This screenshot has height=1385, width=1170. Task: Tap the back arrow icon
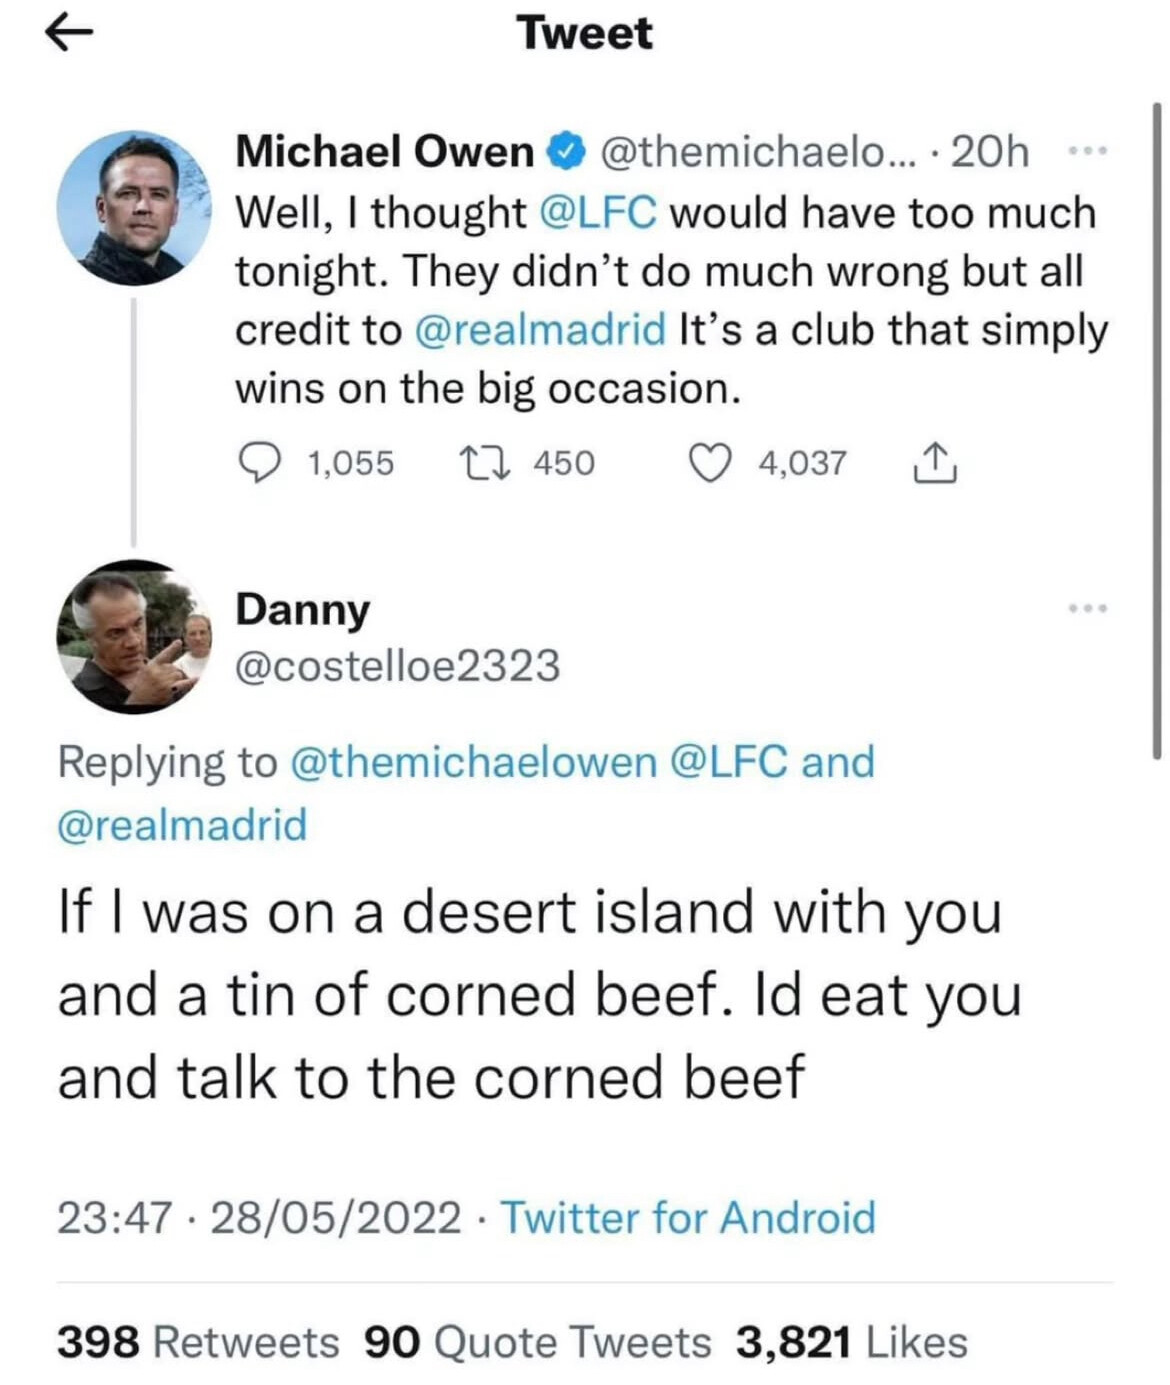pyautogui.click(x=70, y=32)
